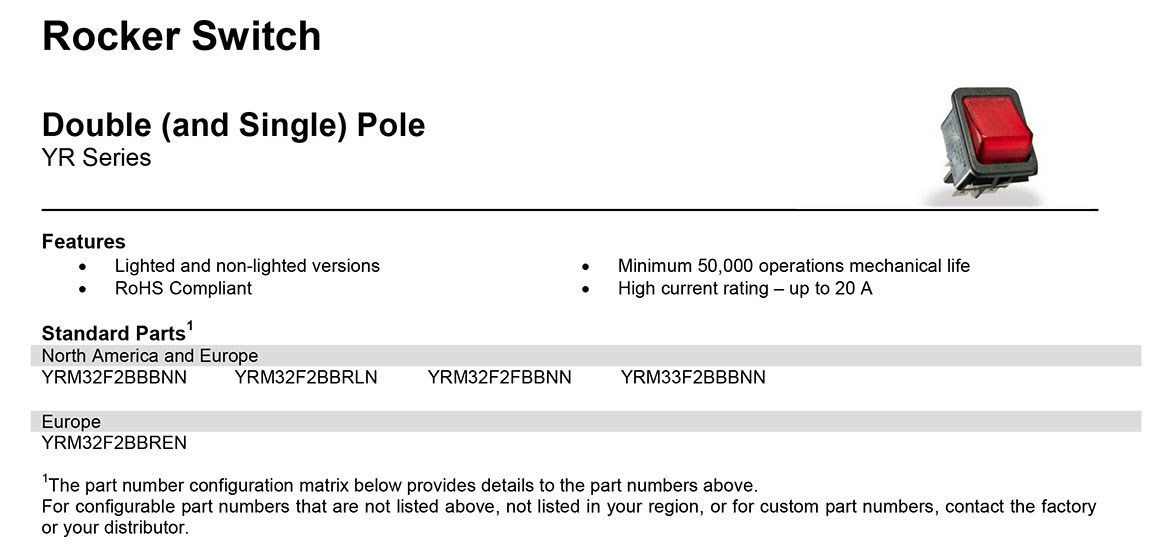Select part number YRM32F2FBBNN

pos(499,378)
